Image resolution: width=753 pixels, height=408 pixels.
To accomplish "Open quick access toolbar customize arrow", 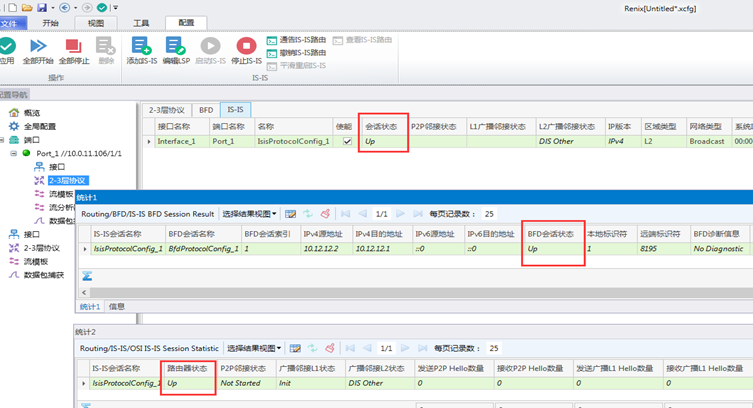I will coord(116,8).
